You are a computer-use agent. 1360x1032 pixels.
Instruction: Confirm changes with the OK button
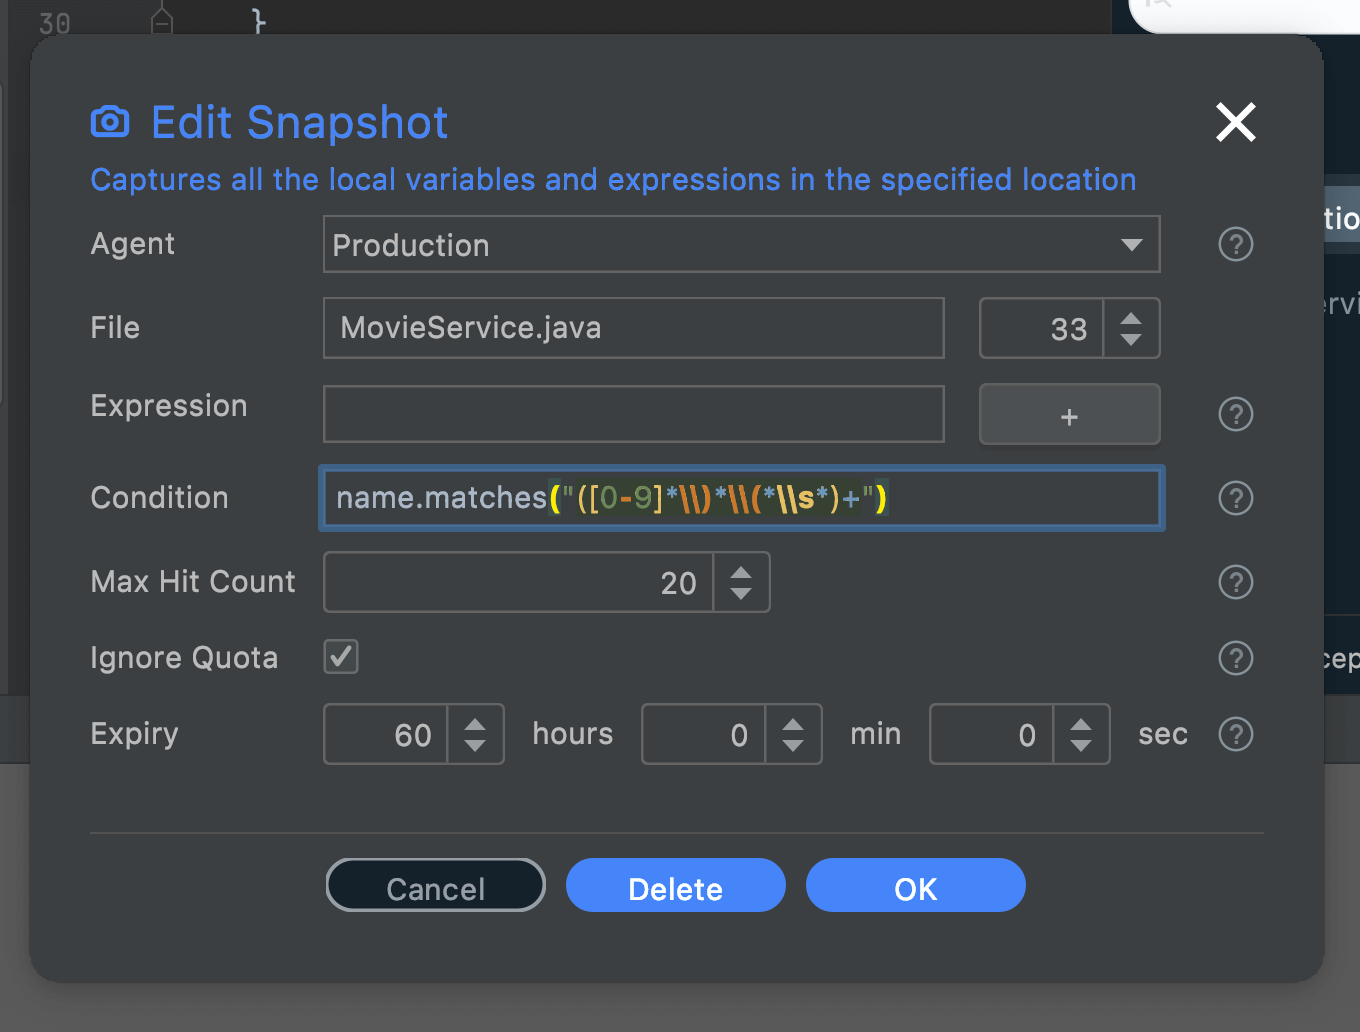coord(916,886)
